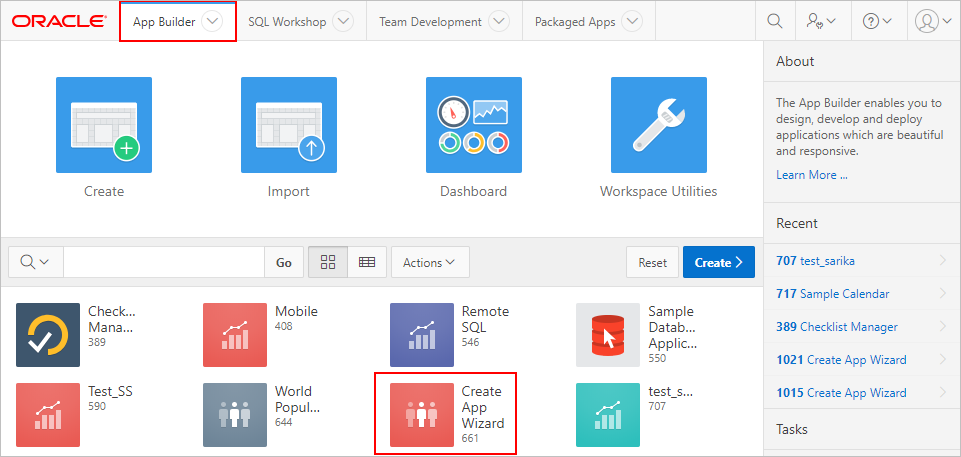Screen dimensions: 961x457
Task: Click the Dashboard label
Action: (474, 191)
